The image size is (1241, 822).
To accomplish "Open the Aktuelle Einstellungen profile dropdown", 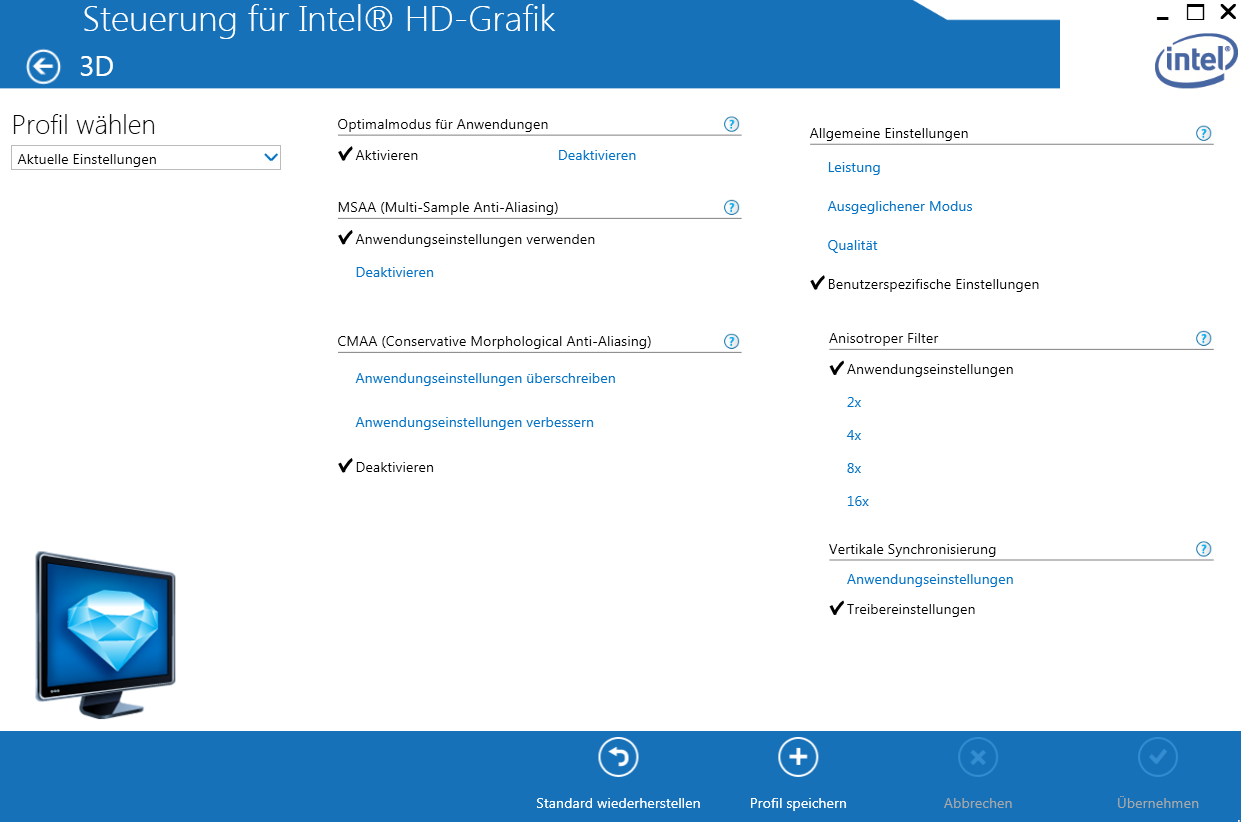I will [x=146, y=158].
